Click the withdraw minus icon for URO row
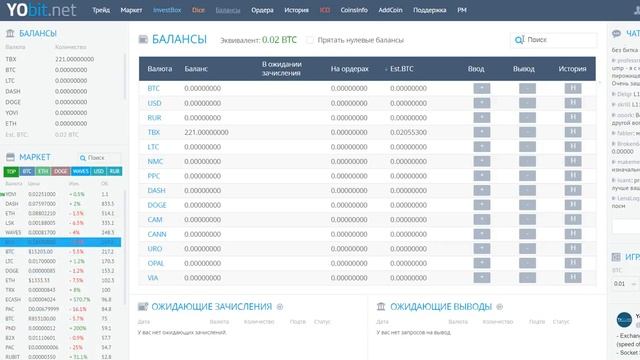Screen dimensions: 640x360 pos(527,249)
